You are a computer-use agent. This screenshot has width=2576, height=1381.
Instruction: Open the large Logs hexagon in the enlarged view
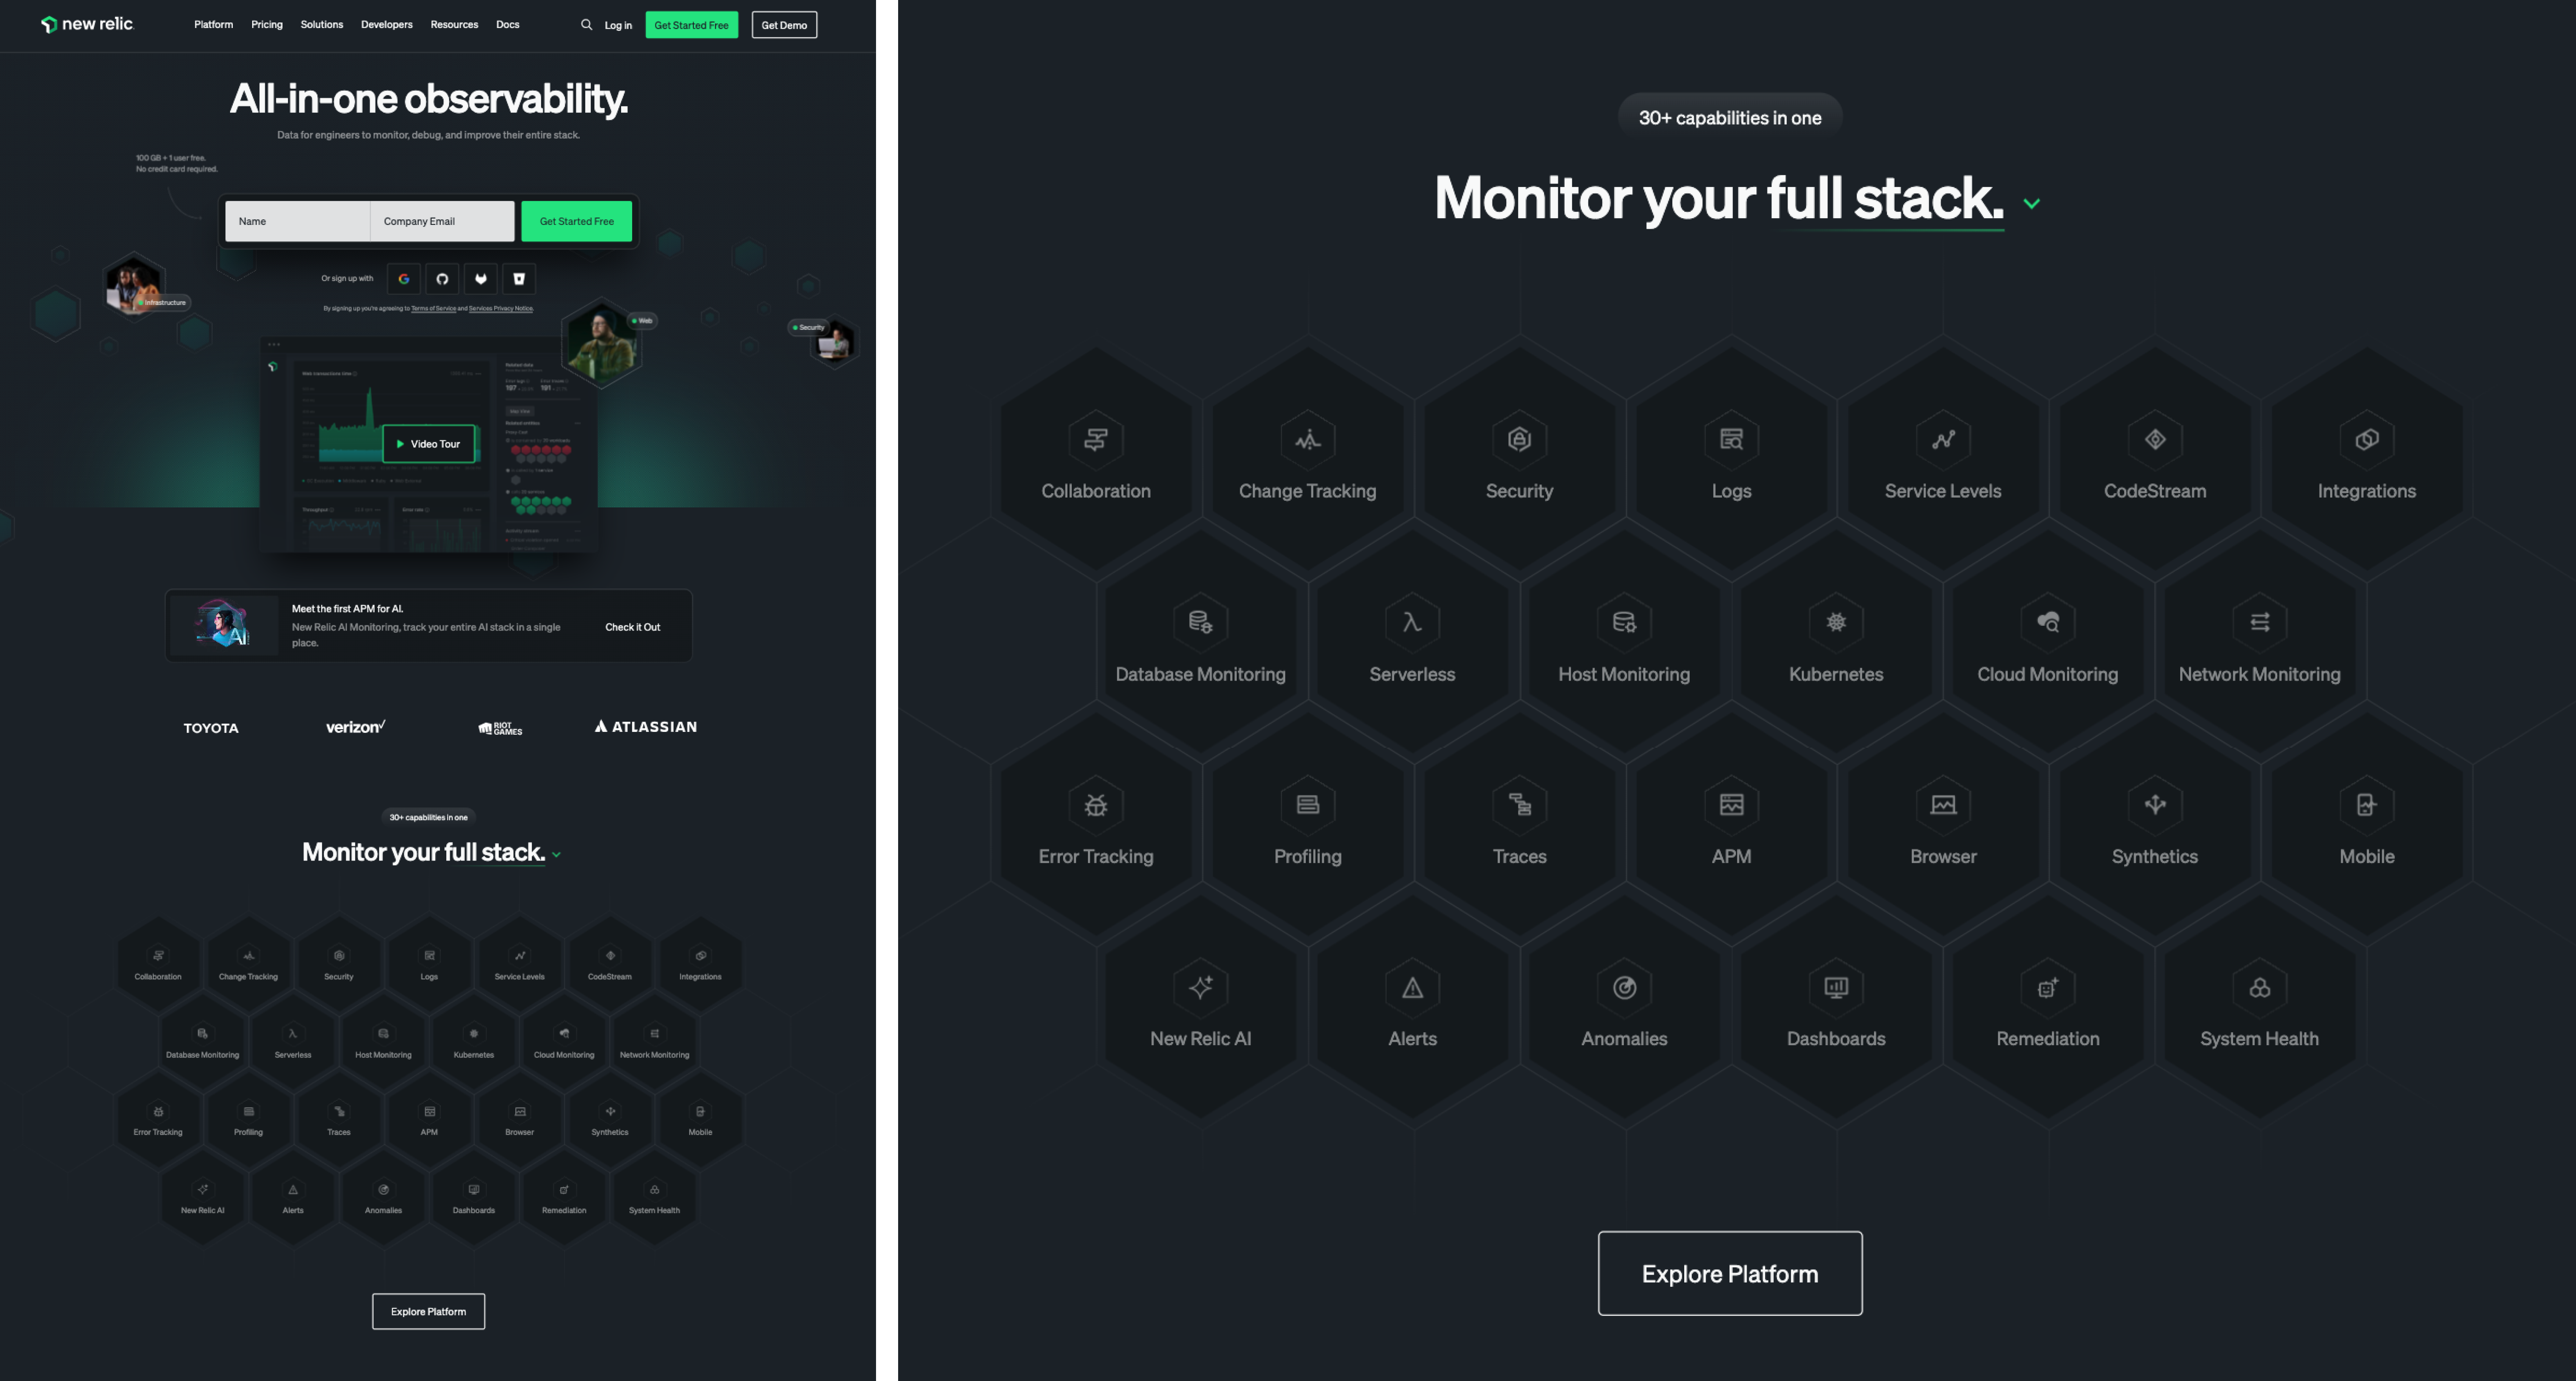1731,458
